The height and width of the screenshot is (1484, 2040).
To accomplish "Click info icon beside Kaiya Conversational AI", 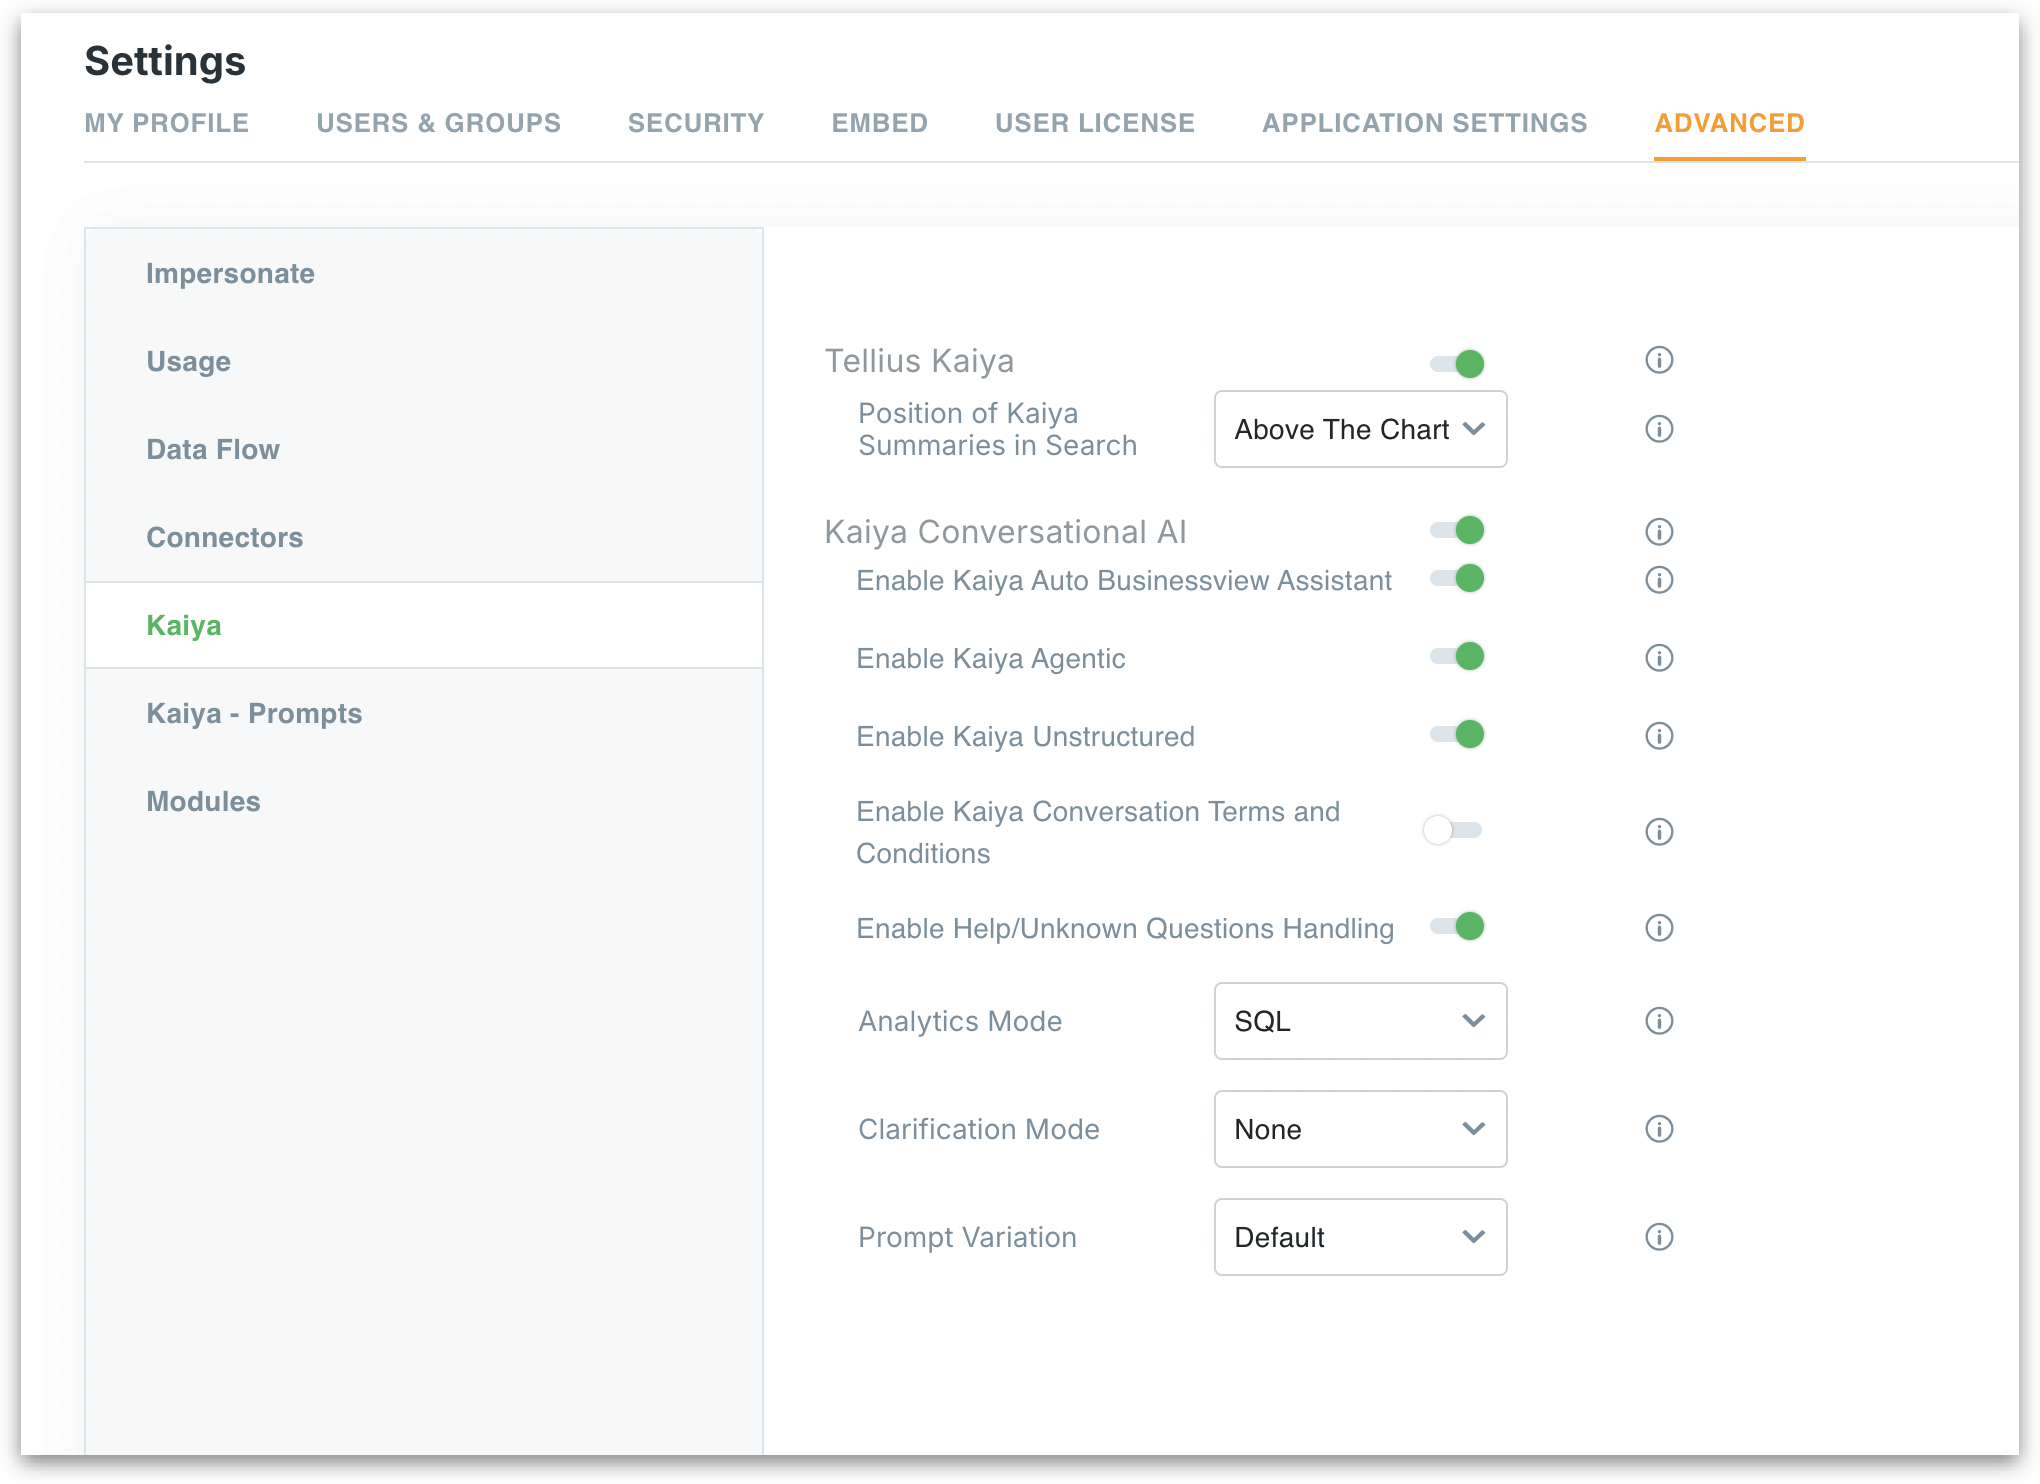I will [x=1659, y=532].
